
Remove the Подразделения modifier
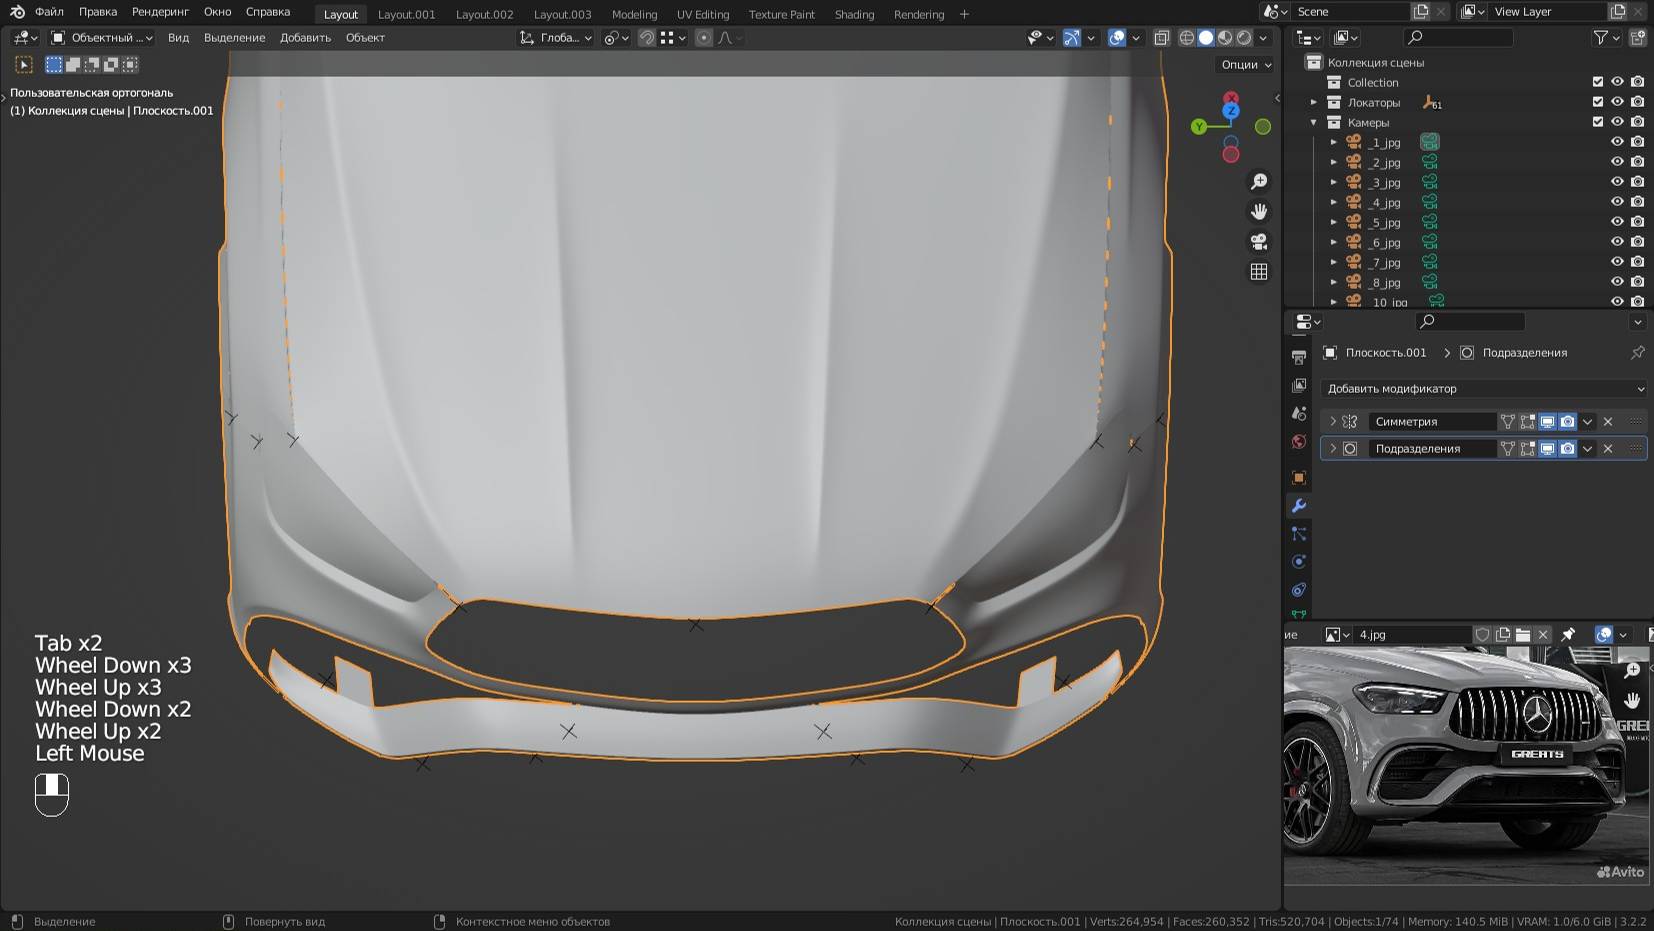point(1608,449)
